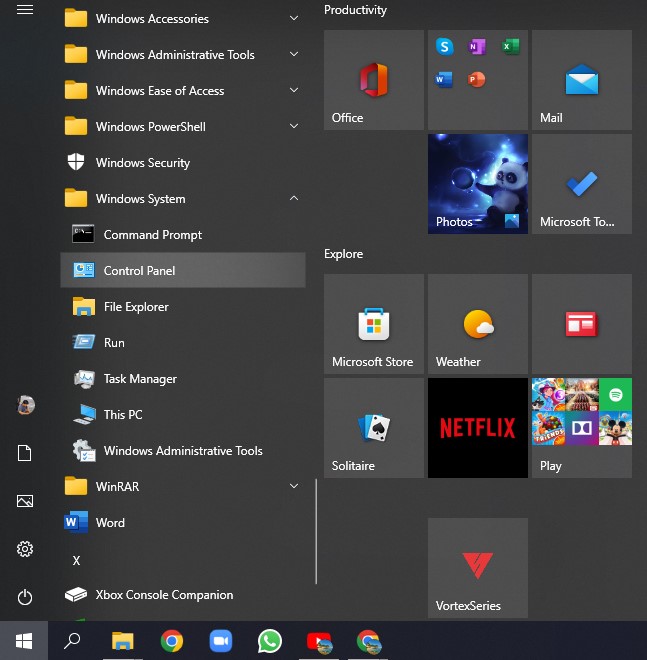Open the second Chrome profile icon on taskbar
The height and width of the screenshot is (660, 647).
tap(368, 641)
